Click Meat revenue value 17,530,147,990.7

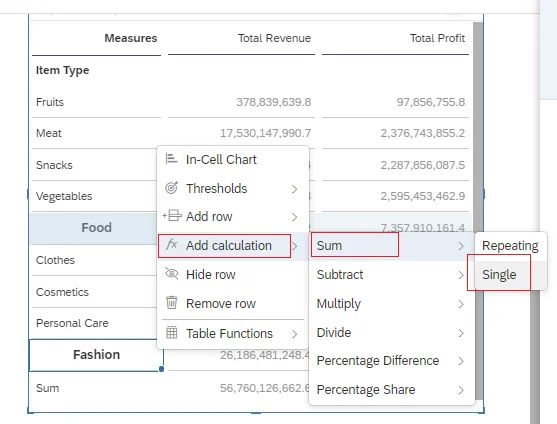pos(265,133)
